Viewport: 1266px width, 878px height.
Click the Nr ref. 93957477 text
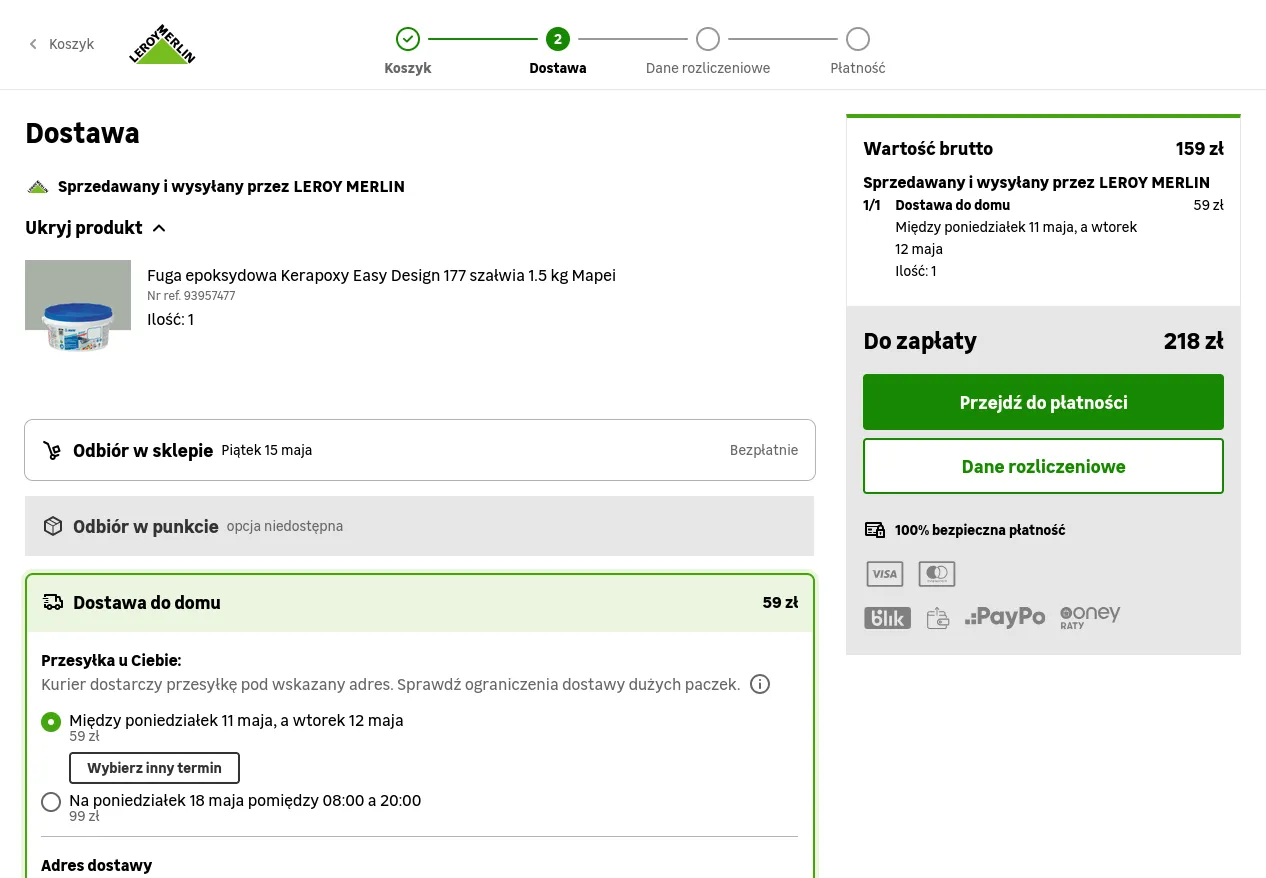click(x=191, y=296)
